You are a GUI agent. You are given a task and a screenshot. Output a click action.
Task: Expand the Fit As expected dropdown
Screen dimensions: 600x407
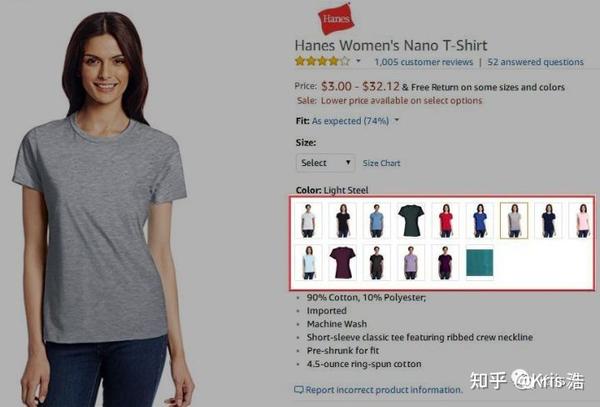(397, 120)
